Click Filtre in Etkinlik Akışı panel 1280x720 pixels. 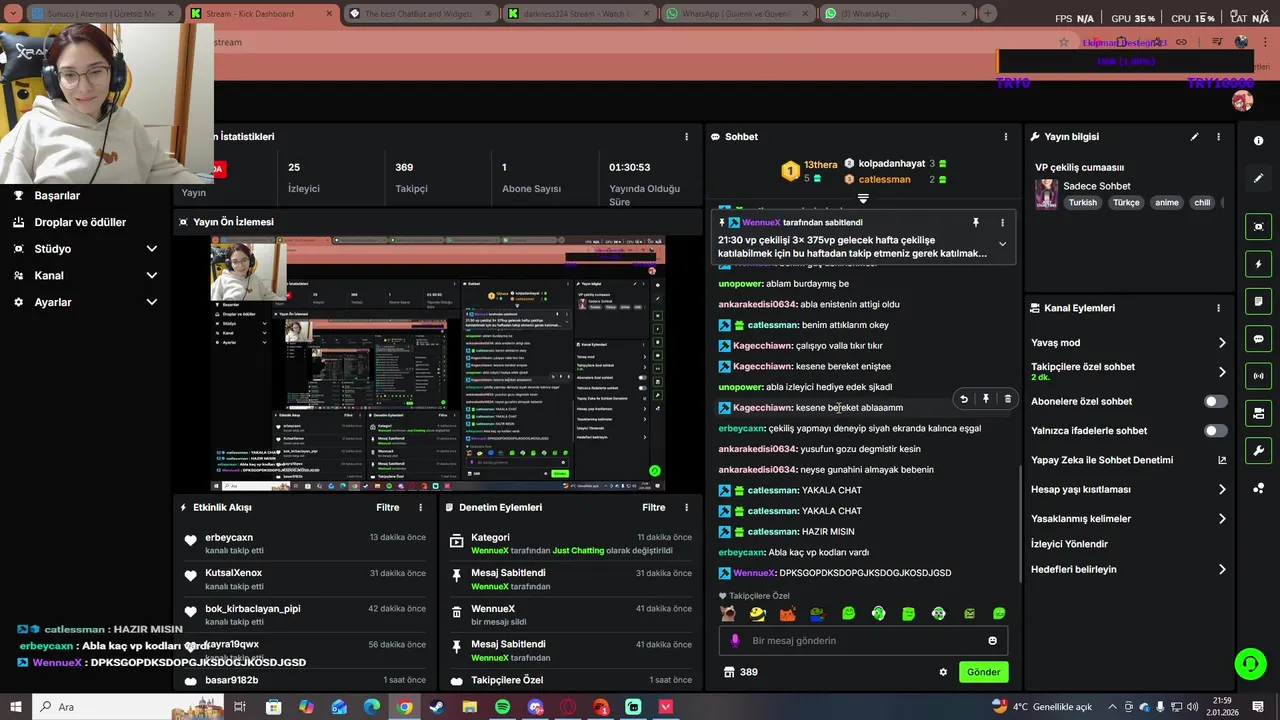tap(388, 508)
